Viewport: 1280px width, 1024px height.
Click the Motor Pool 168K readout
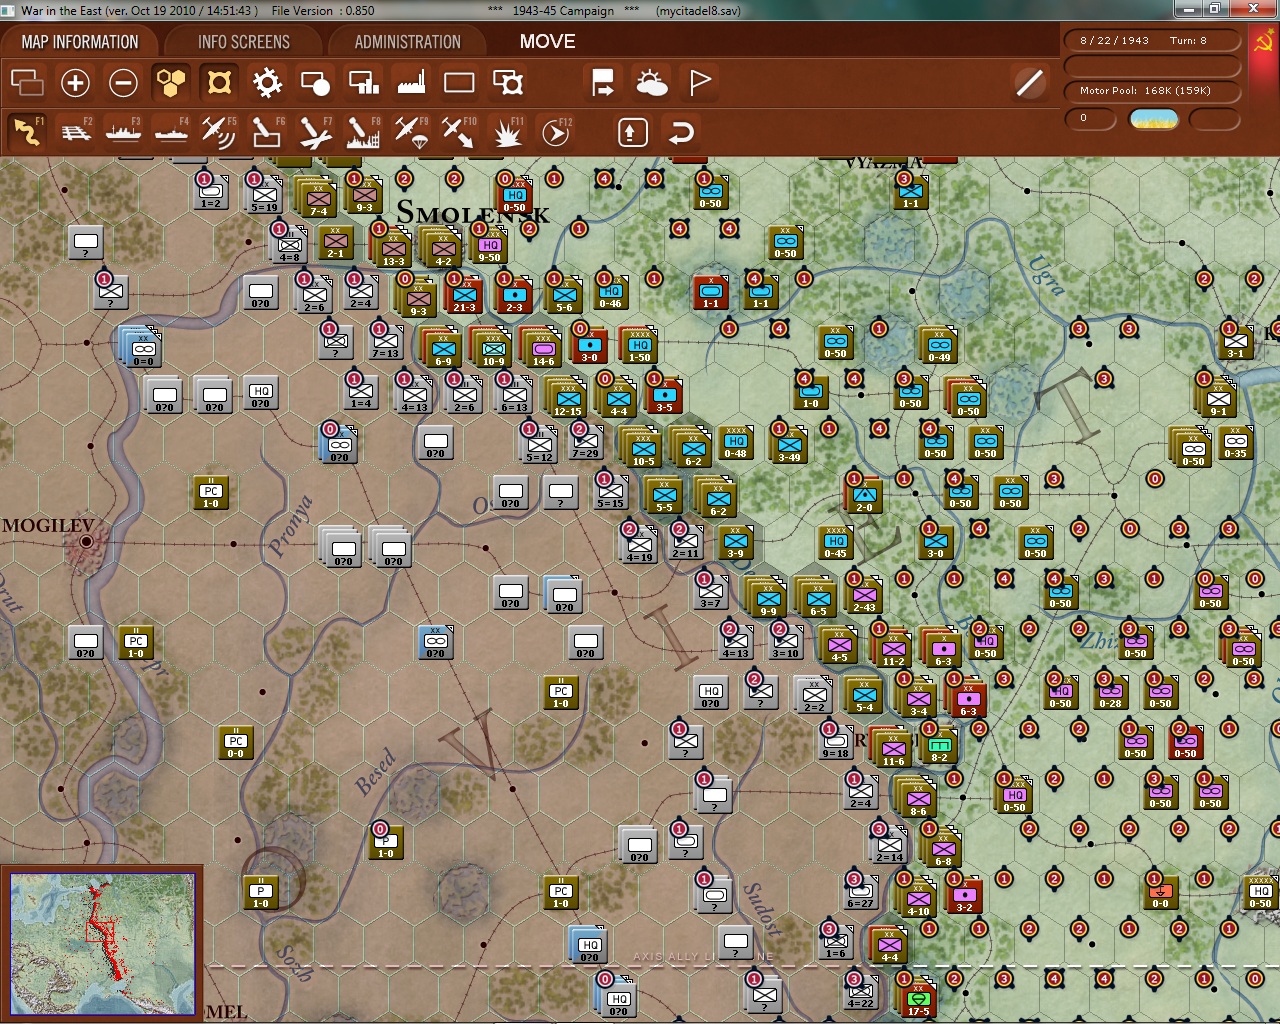point(1151,90)
